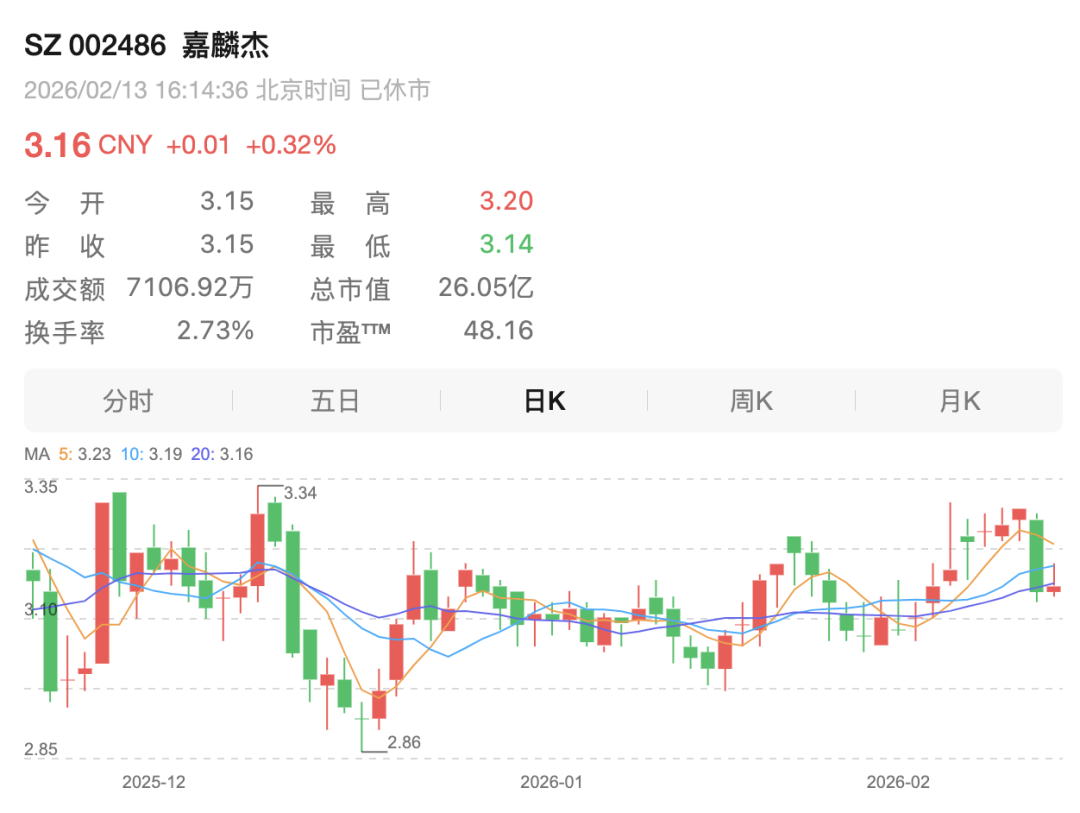Screen dimensions: 1080x813
Task: Click the current price 3.16
Action: (58, 145)
